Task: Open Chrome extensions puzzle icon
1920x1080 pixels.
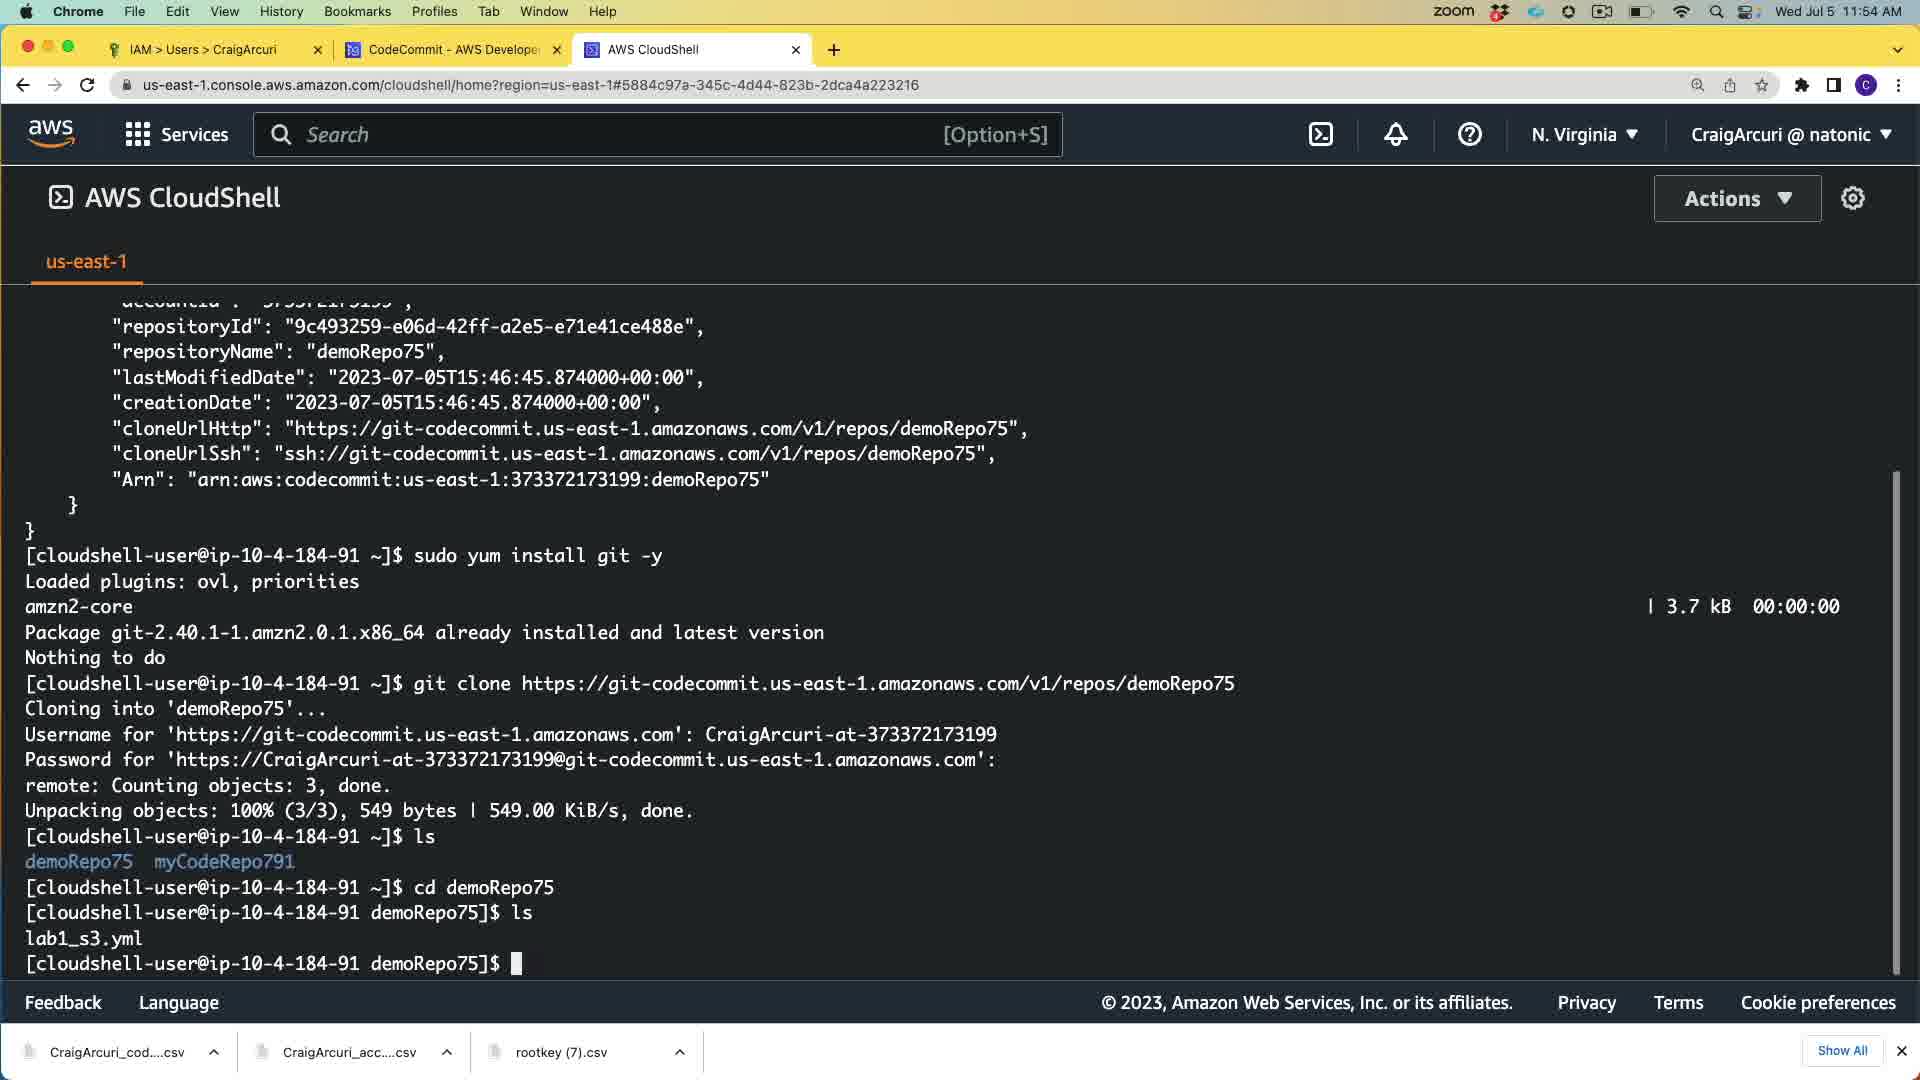Action: [x=1801, y=85]
